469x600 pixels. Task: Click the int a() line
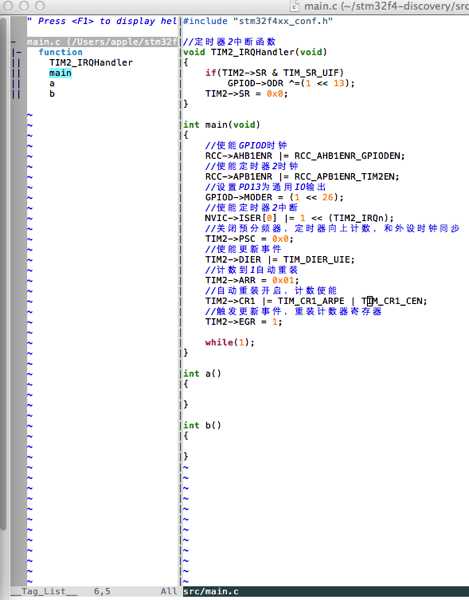(x=202, y=373)
